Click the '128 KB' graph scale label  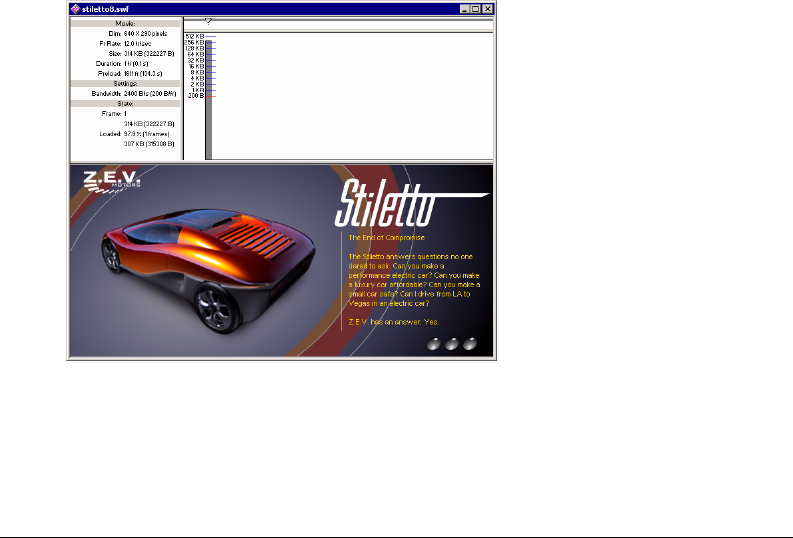pos(195,49)
